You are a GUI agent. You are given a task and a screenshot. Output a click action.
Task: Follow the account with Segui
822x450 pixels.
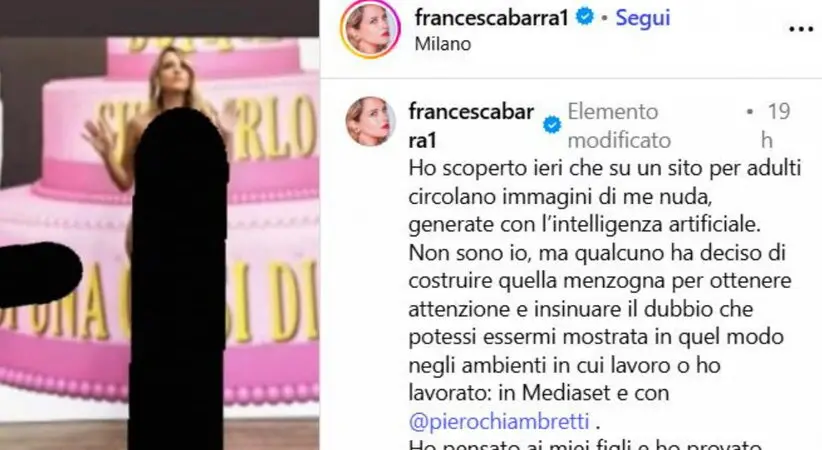[x=643, y=18]
